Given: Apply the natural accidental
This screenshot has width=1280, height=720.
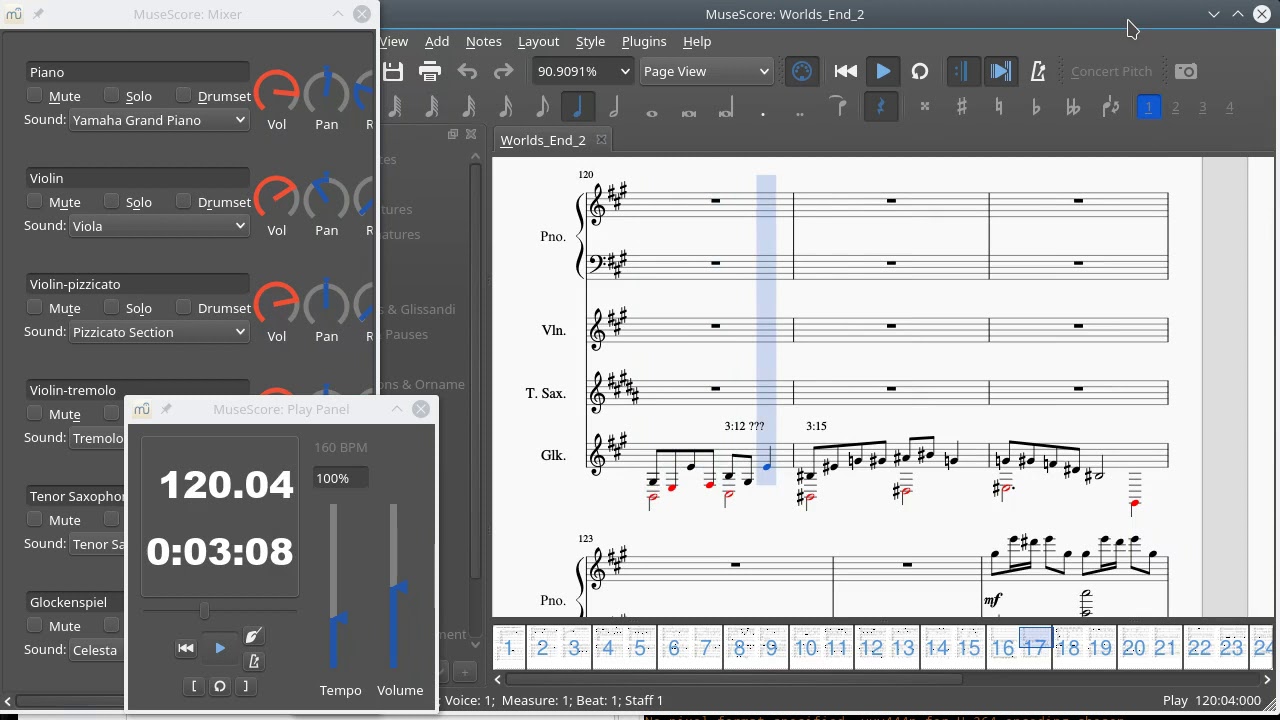Looking at the screenshot, I should [999, 107].
